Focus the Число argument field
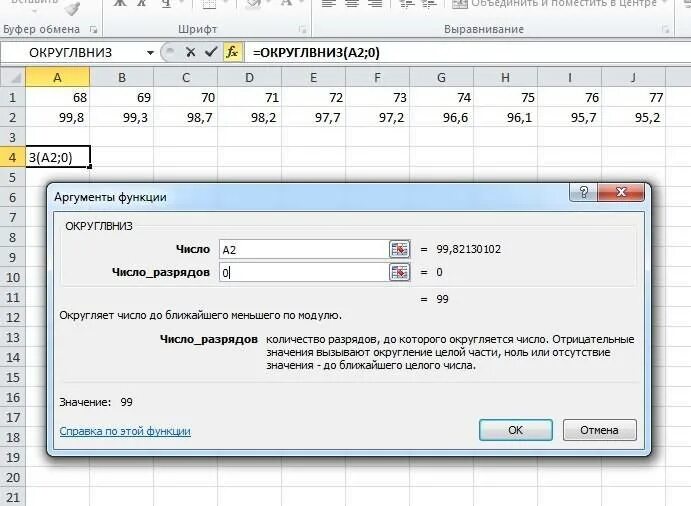 pos(304,249)
